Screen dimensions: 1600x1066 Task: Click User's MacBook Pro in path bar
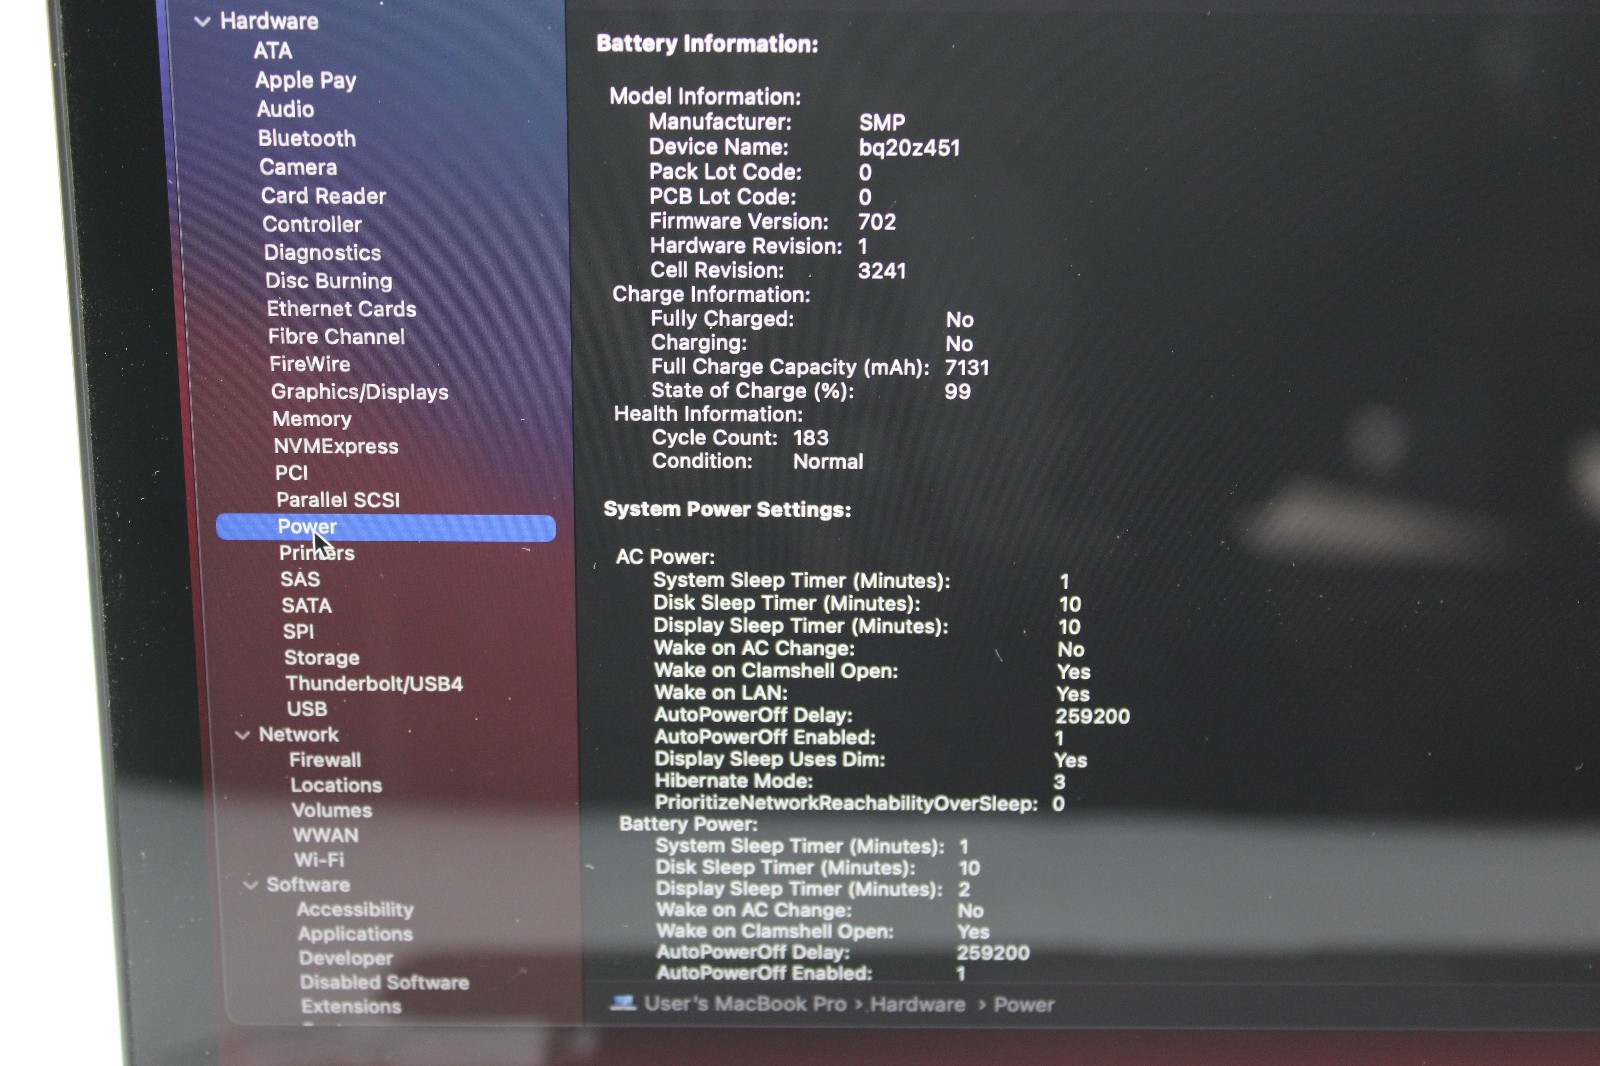click(x=745, y=1004)
